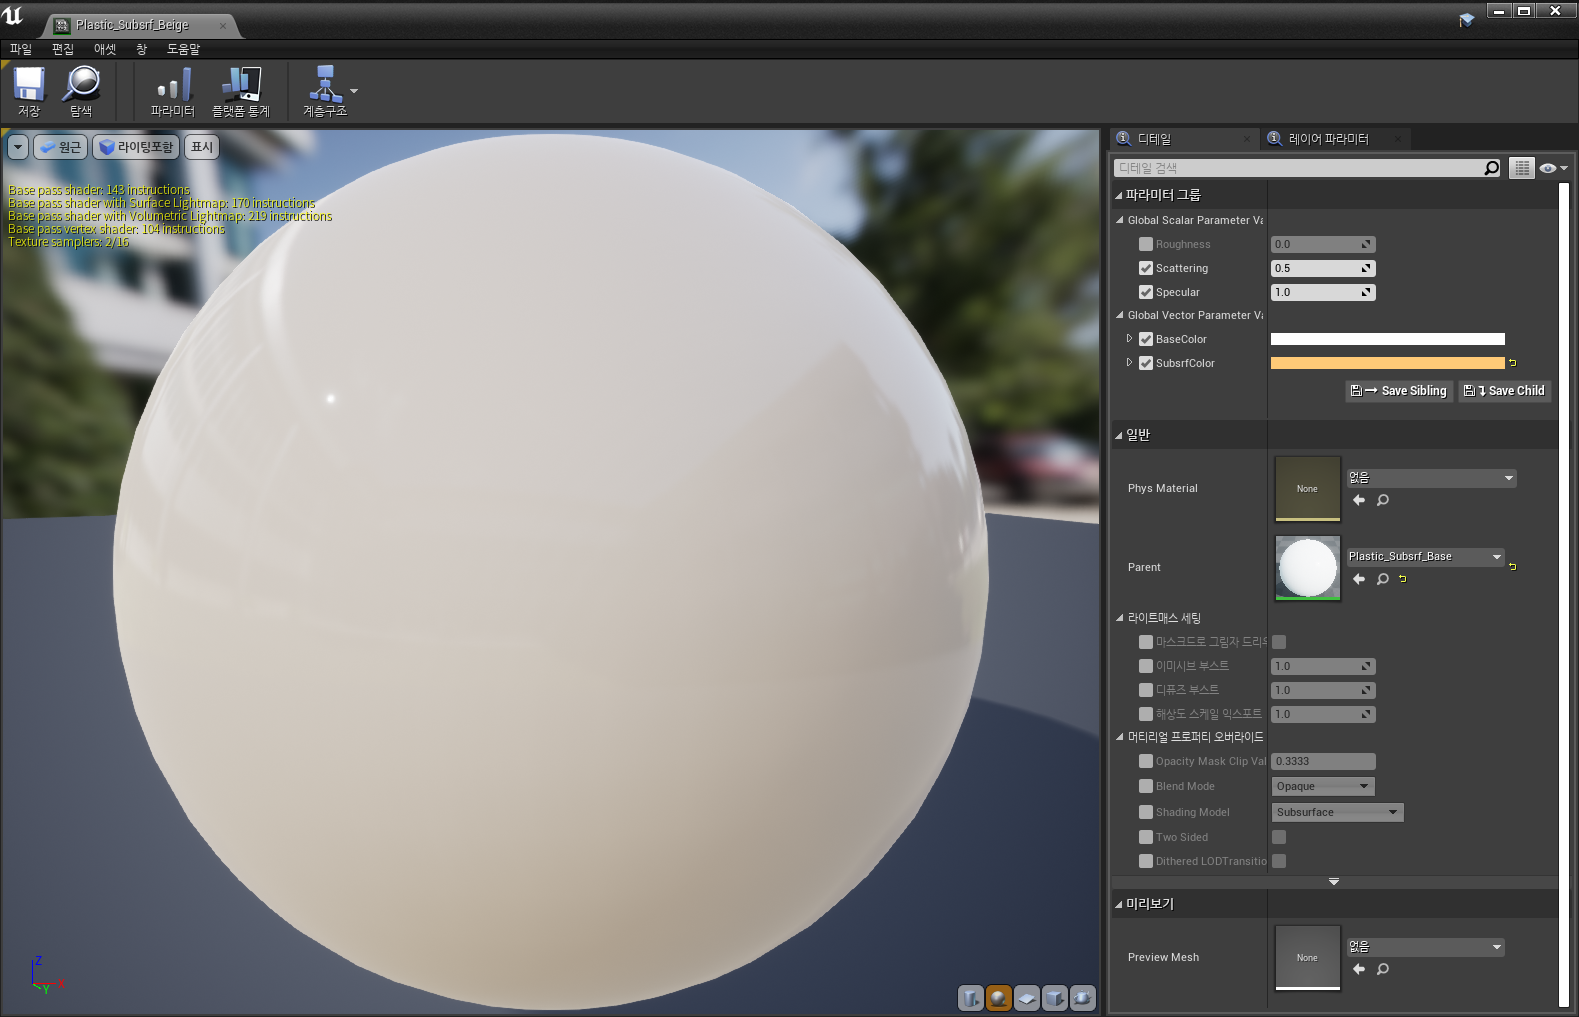Open the 도움말 menu
This screenshot has width=1579, height=1017.
pyautogui.click(x=183, y=49)
